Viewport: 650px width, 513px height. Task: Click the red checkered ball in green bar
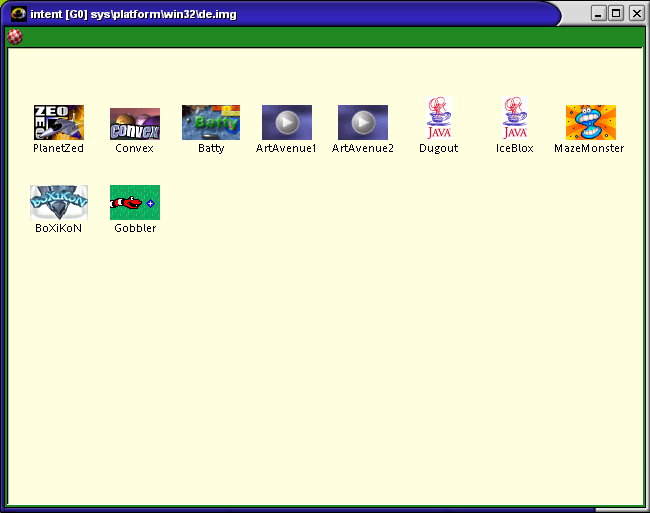15,37
